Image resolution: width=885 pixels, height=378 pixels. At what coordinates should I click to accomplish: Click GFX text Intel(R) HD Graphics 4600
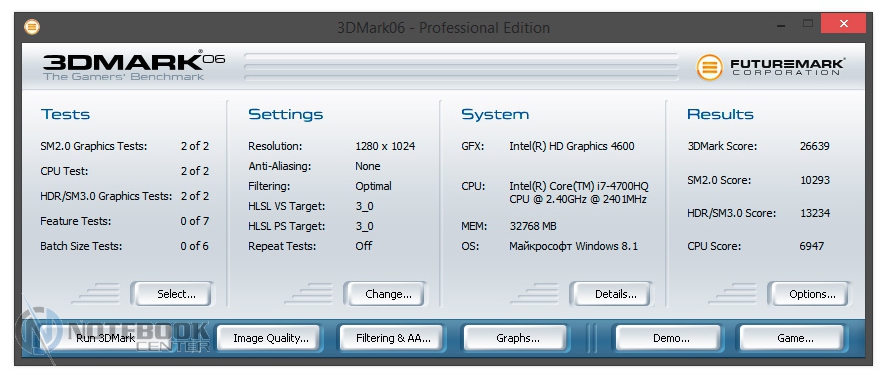[572, 146]
